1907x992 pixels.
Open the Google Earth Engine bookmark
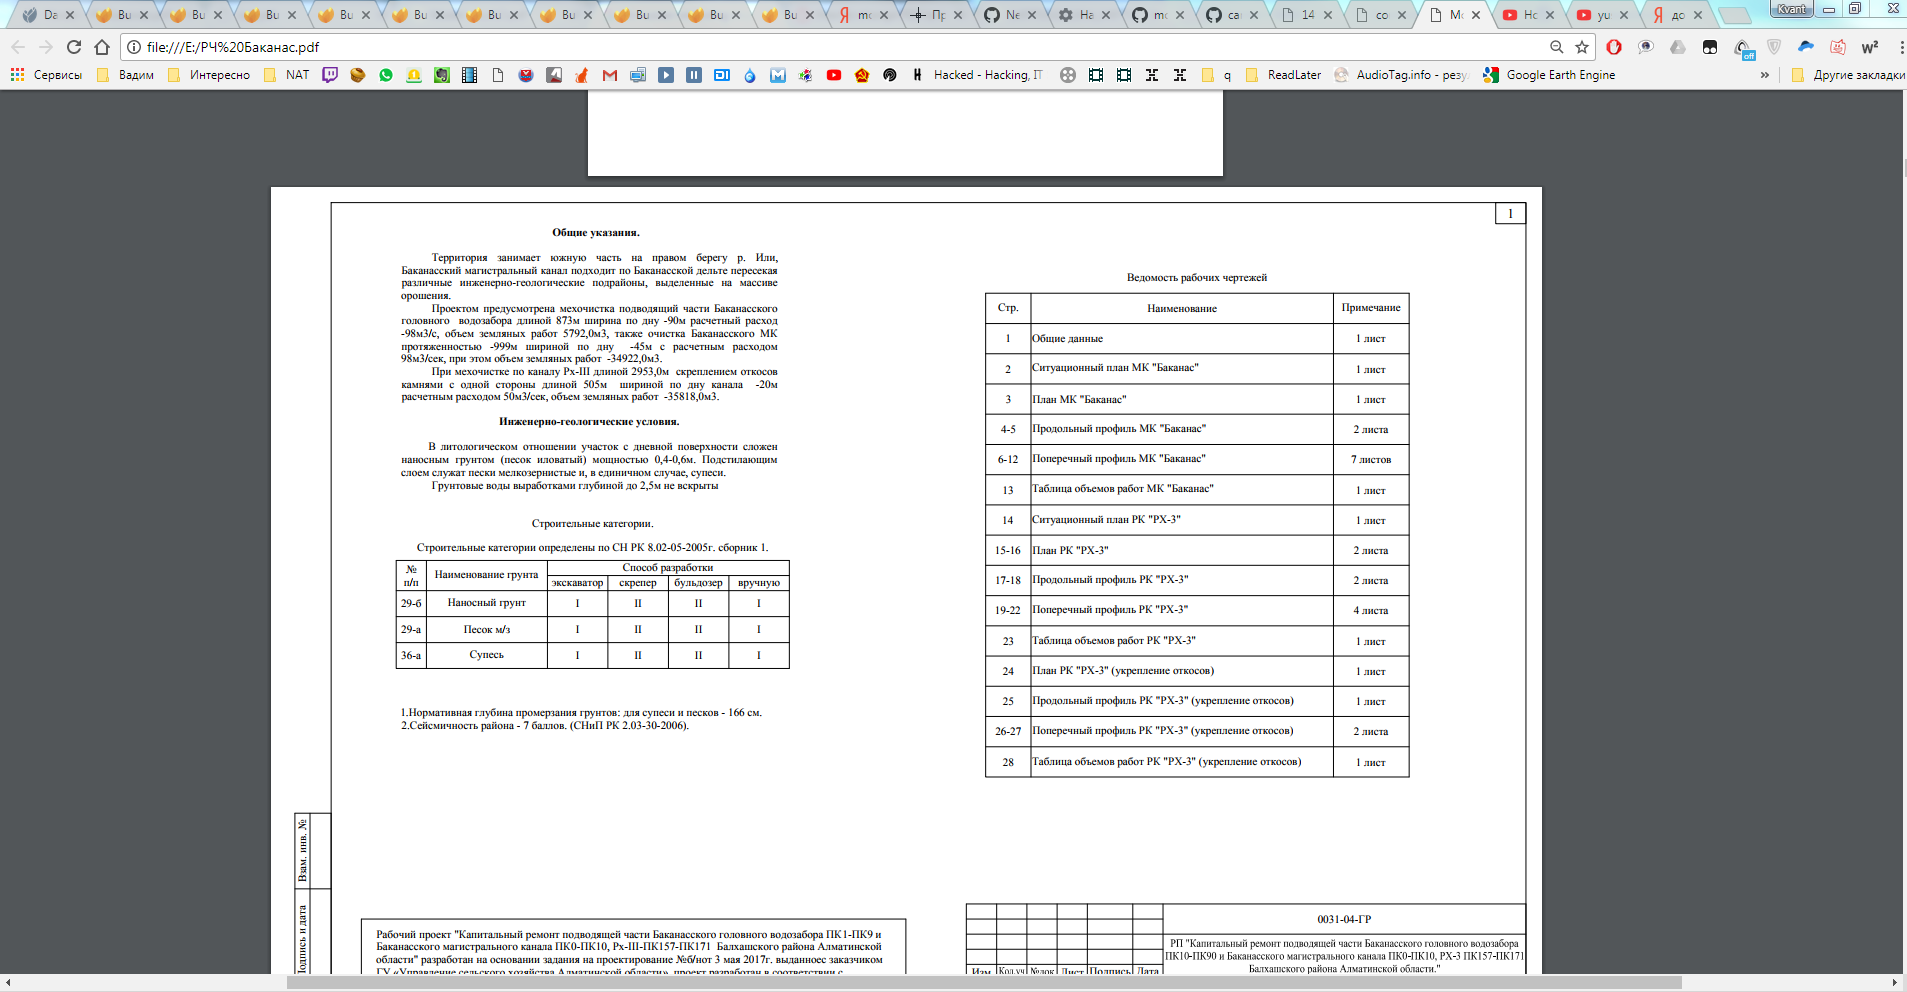1549,75
